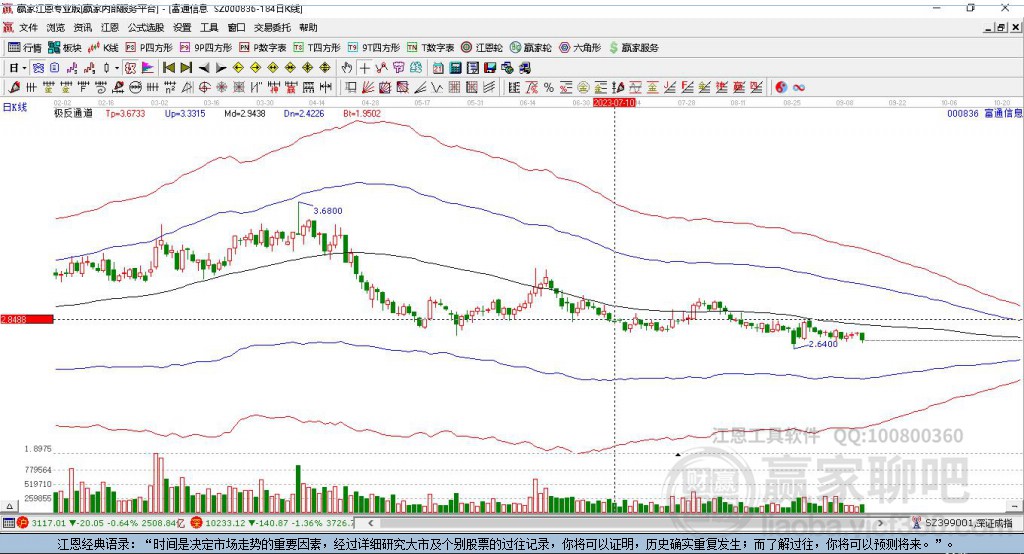The width and height of the screenshot is (1024, 554).
Task: Open the 江恩轮 tool
Action: pos(482,48)
